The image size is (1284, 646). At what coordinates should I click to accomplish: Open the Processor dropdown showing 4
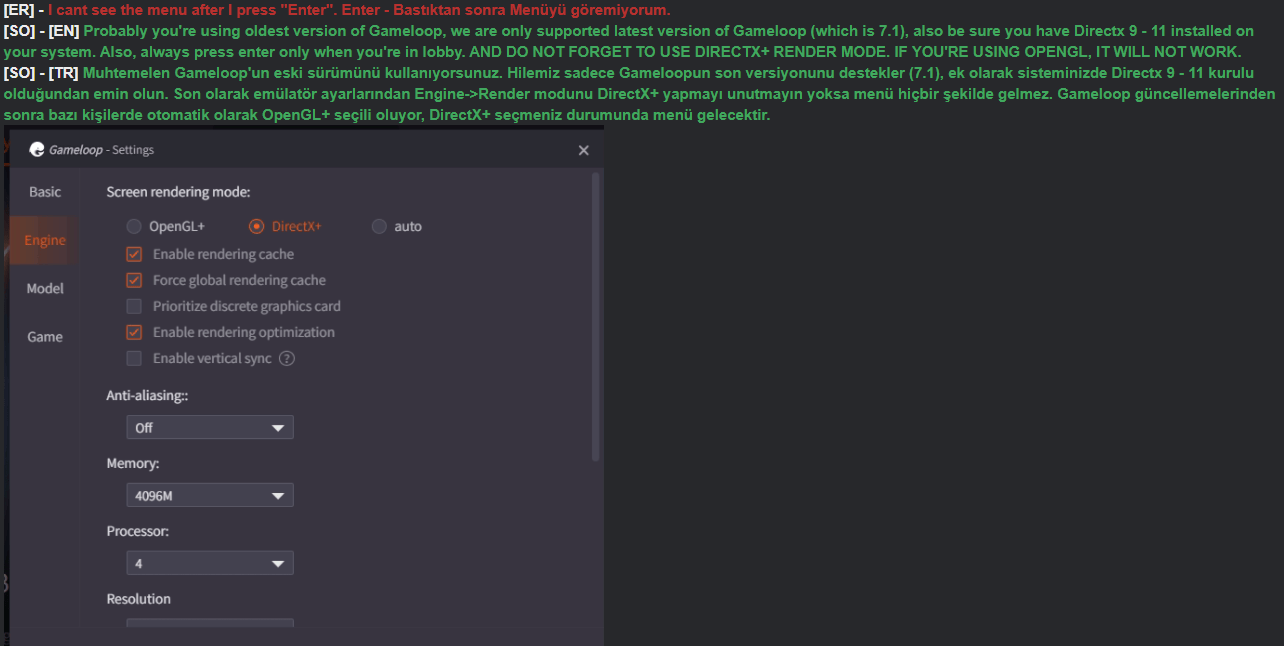coord(210,563)
